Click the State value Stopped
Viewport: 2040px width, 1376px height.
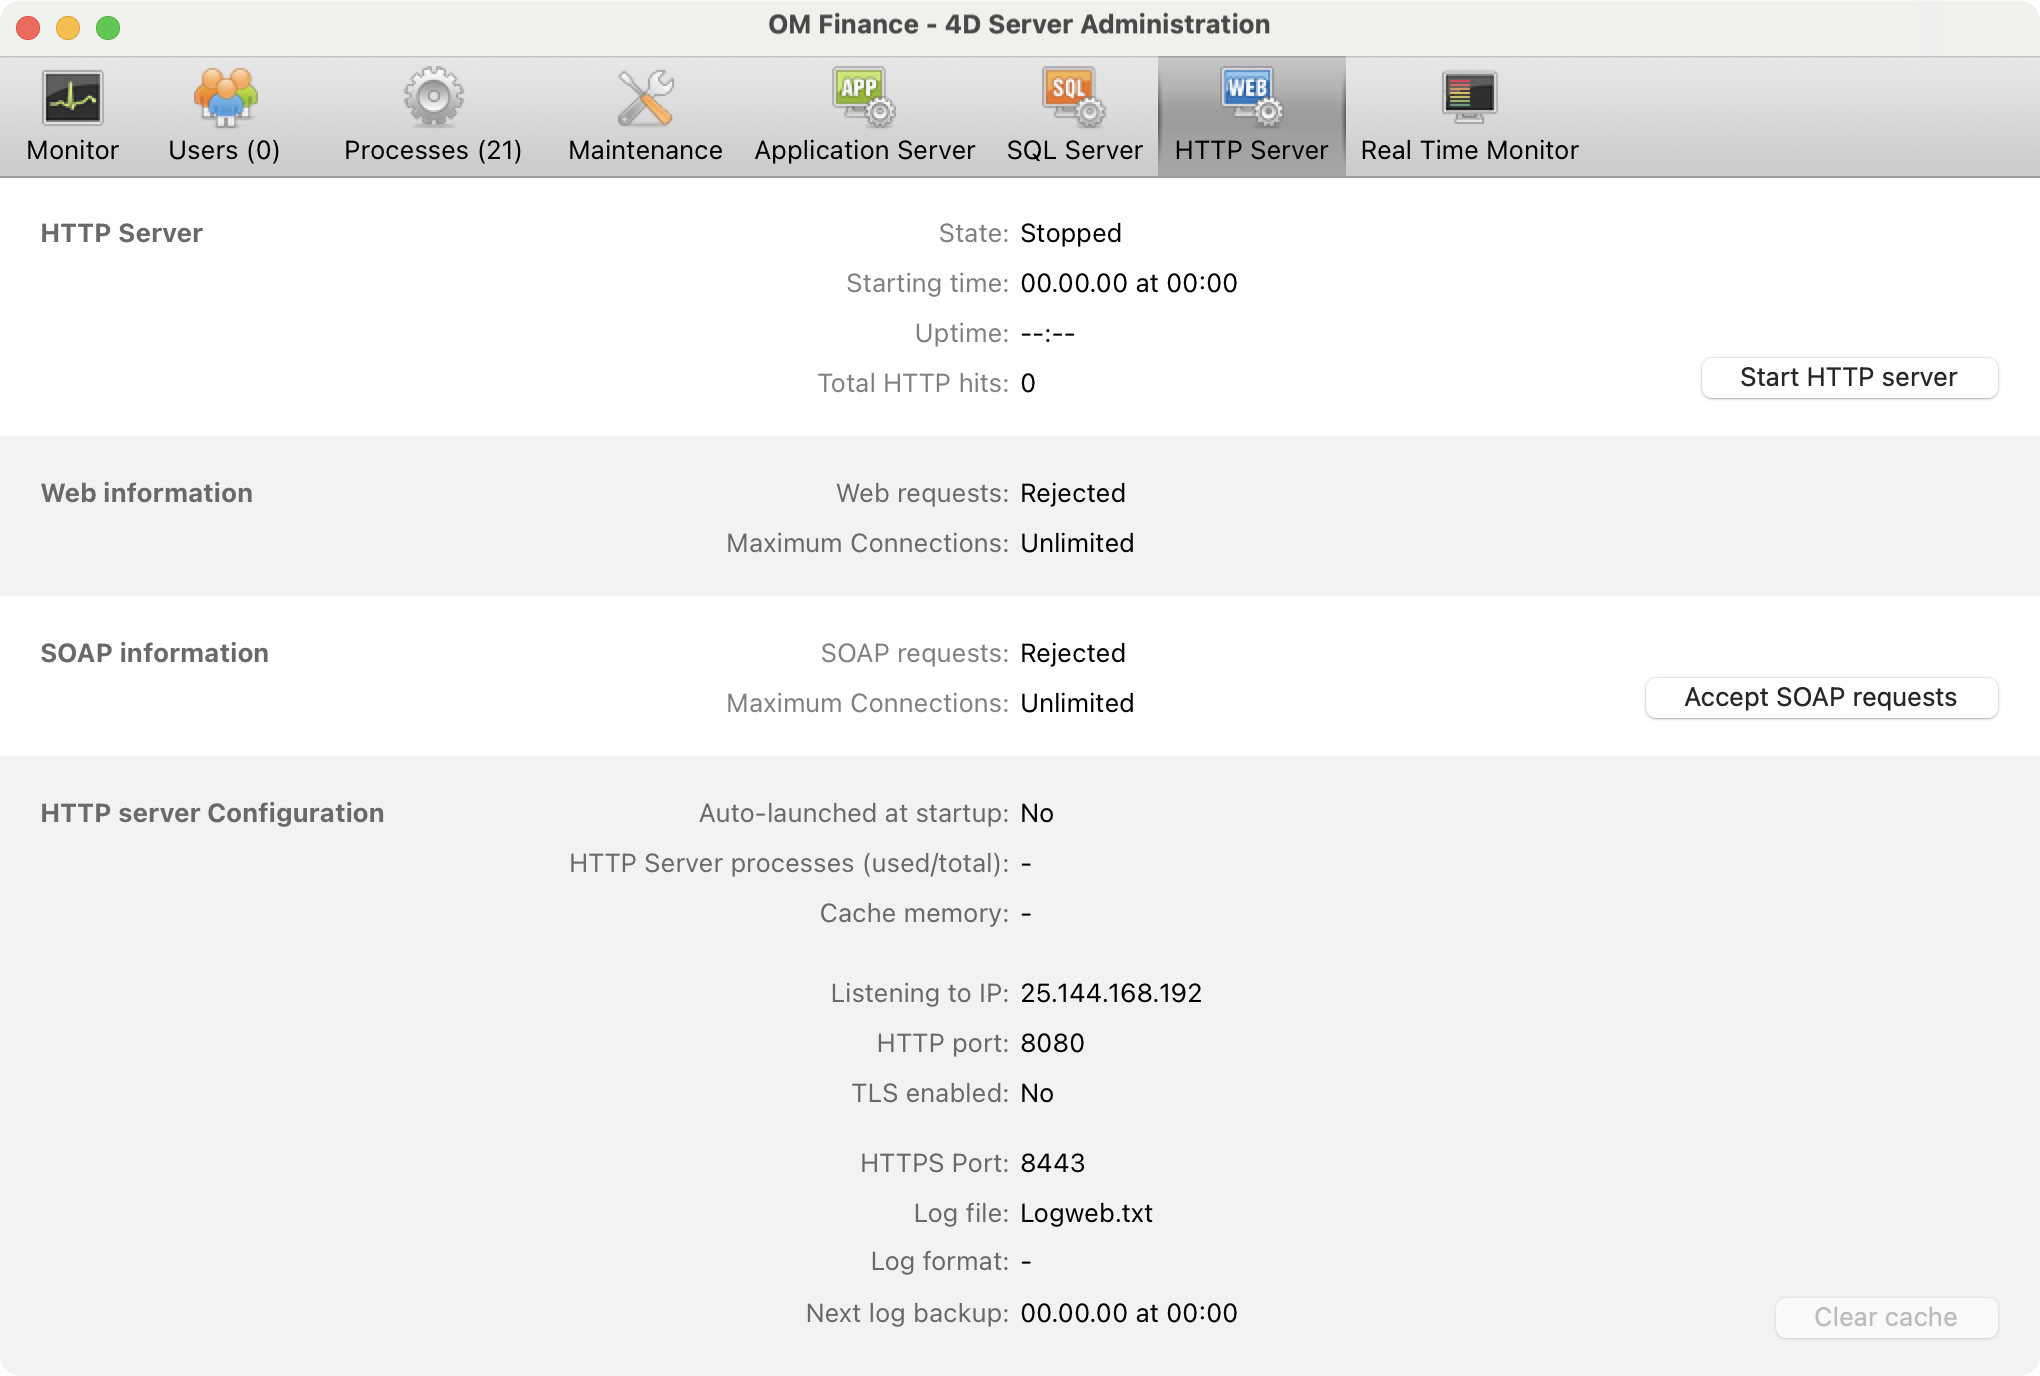coord(1071,233)
